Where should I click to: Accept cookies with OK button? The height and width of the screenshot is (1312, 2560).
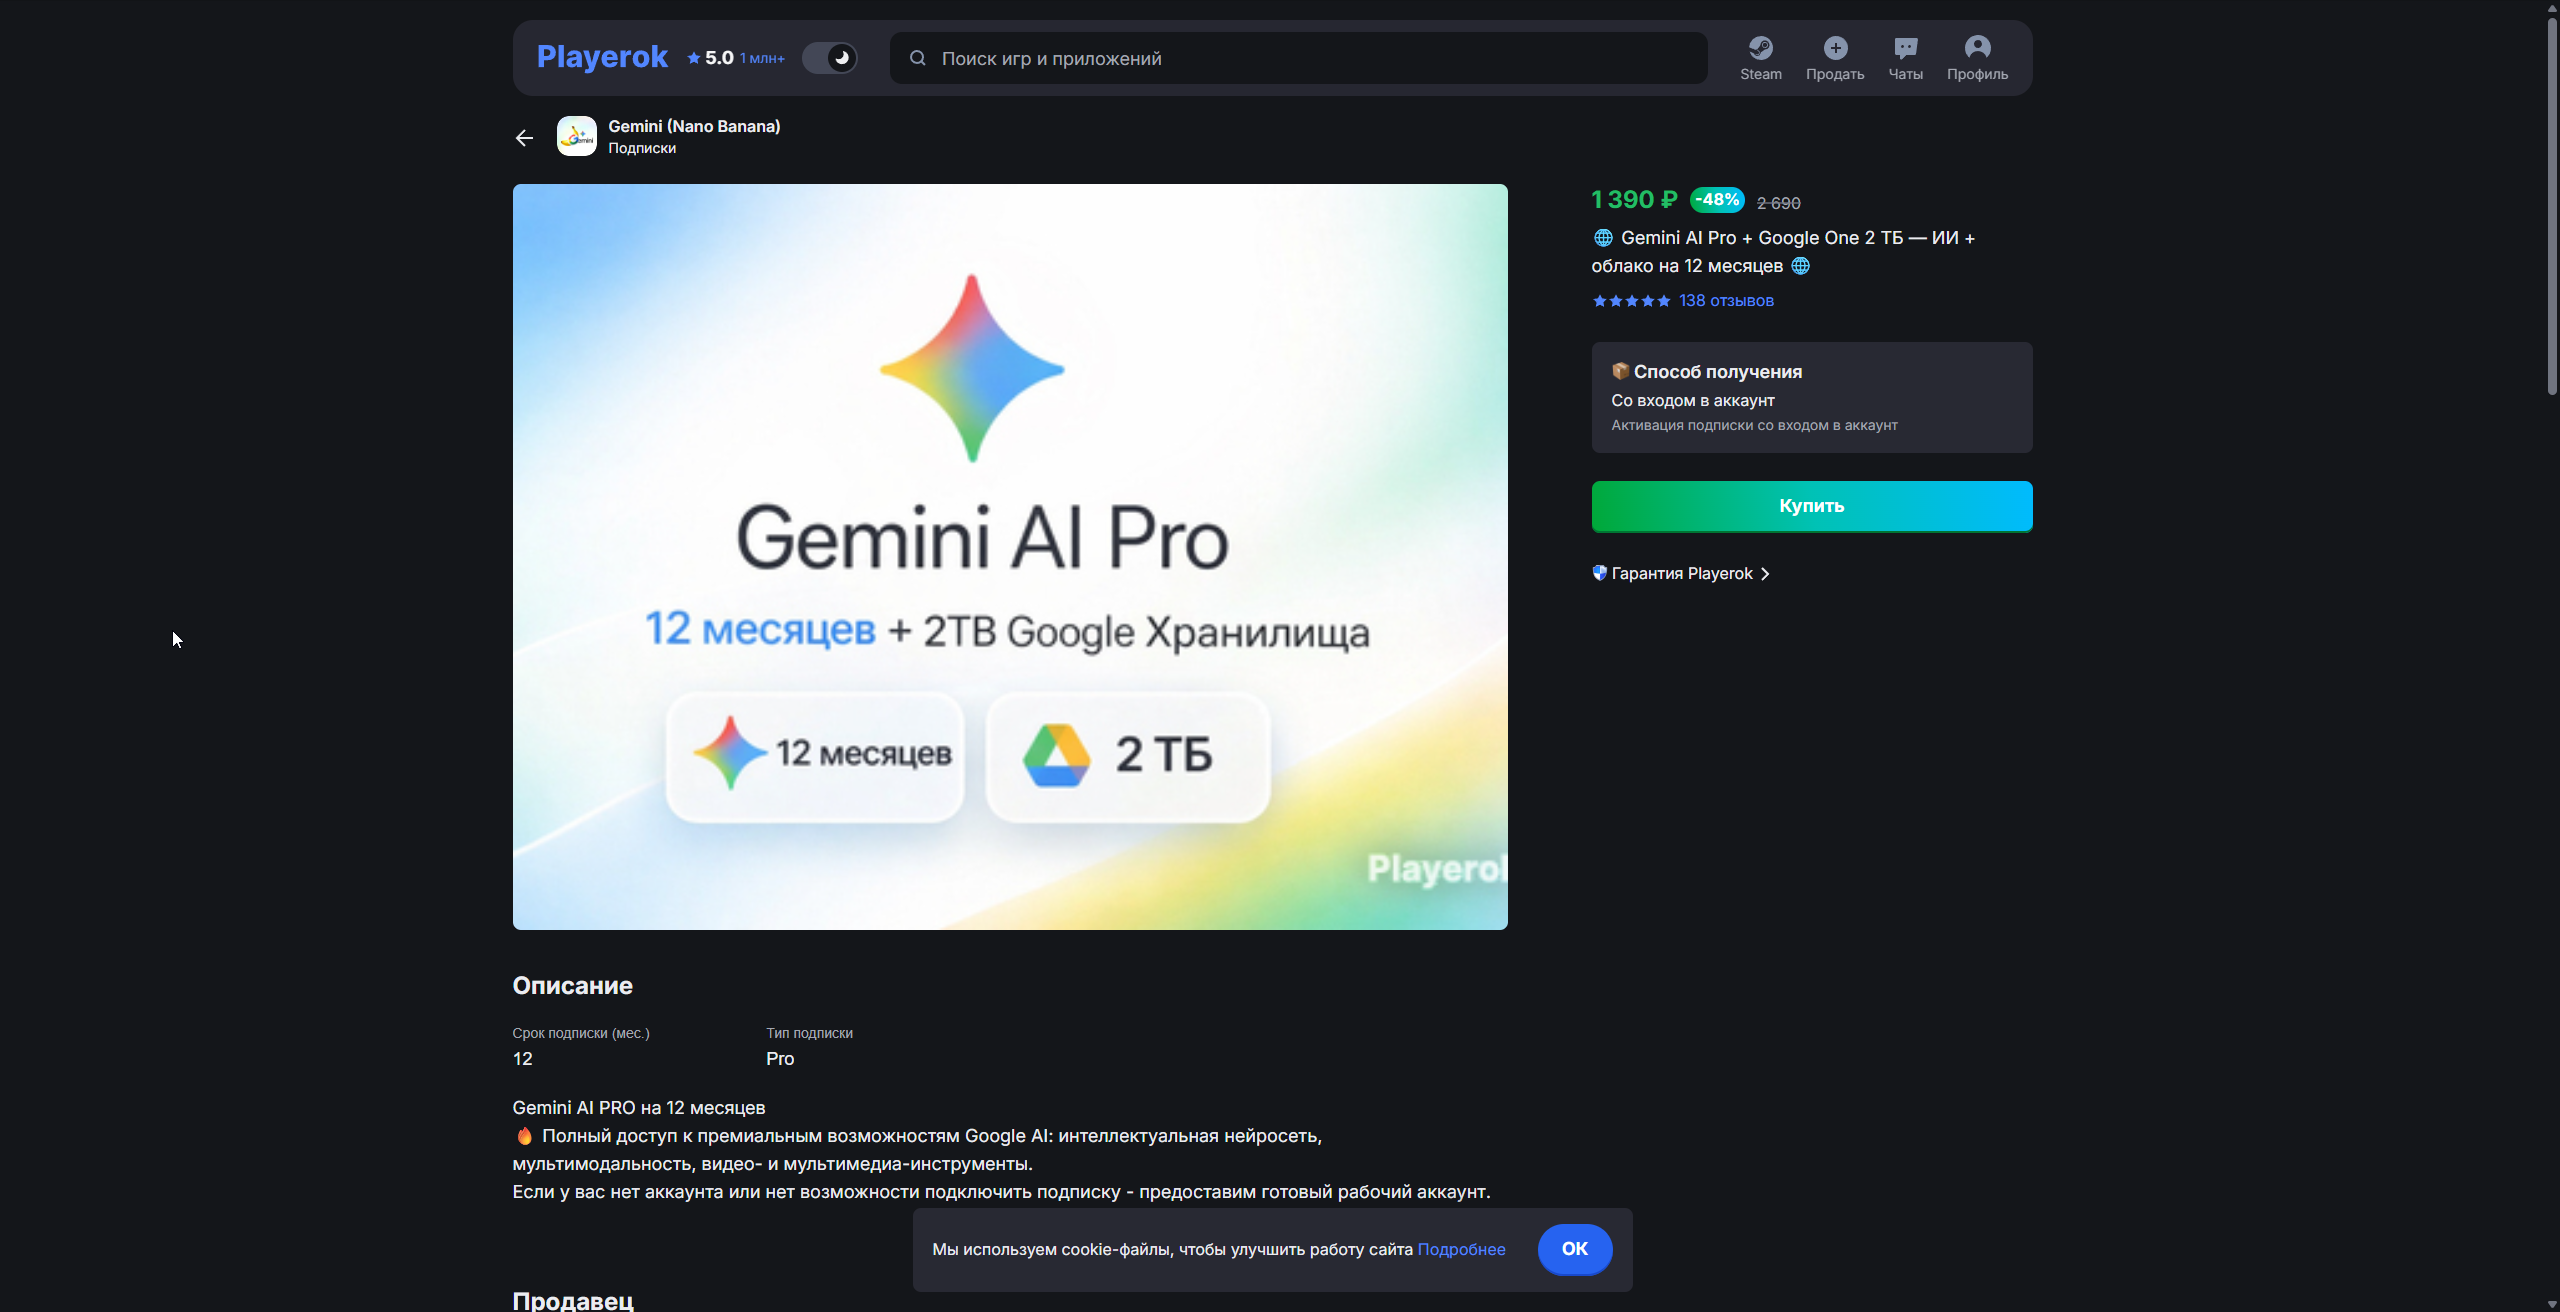[x=1574, y=1249]
